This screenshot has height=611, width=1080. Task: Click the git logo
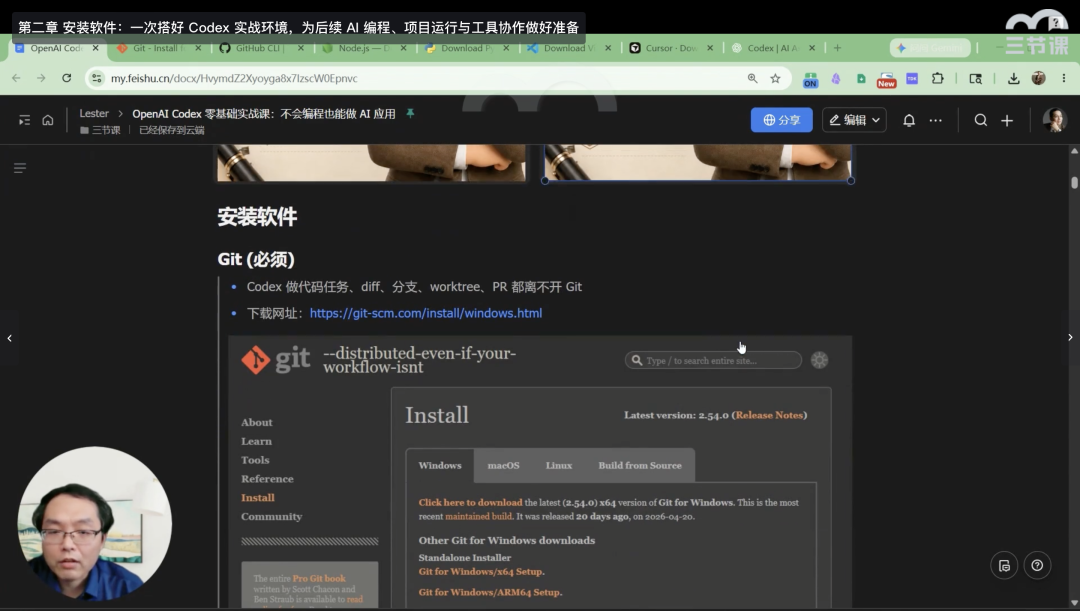tap(276, 360)
